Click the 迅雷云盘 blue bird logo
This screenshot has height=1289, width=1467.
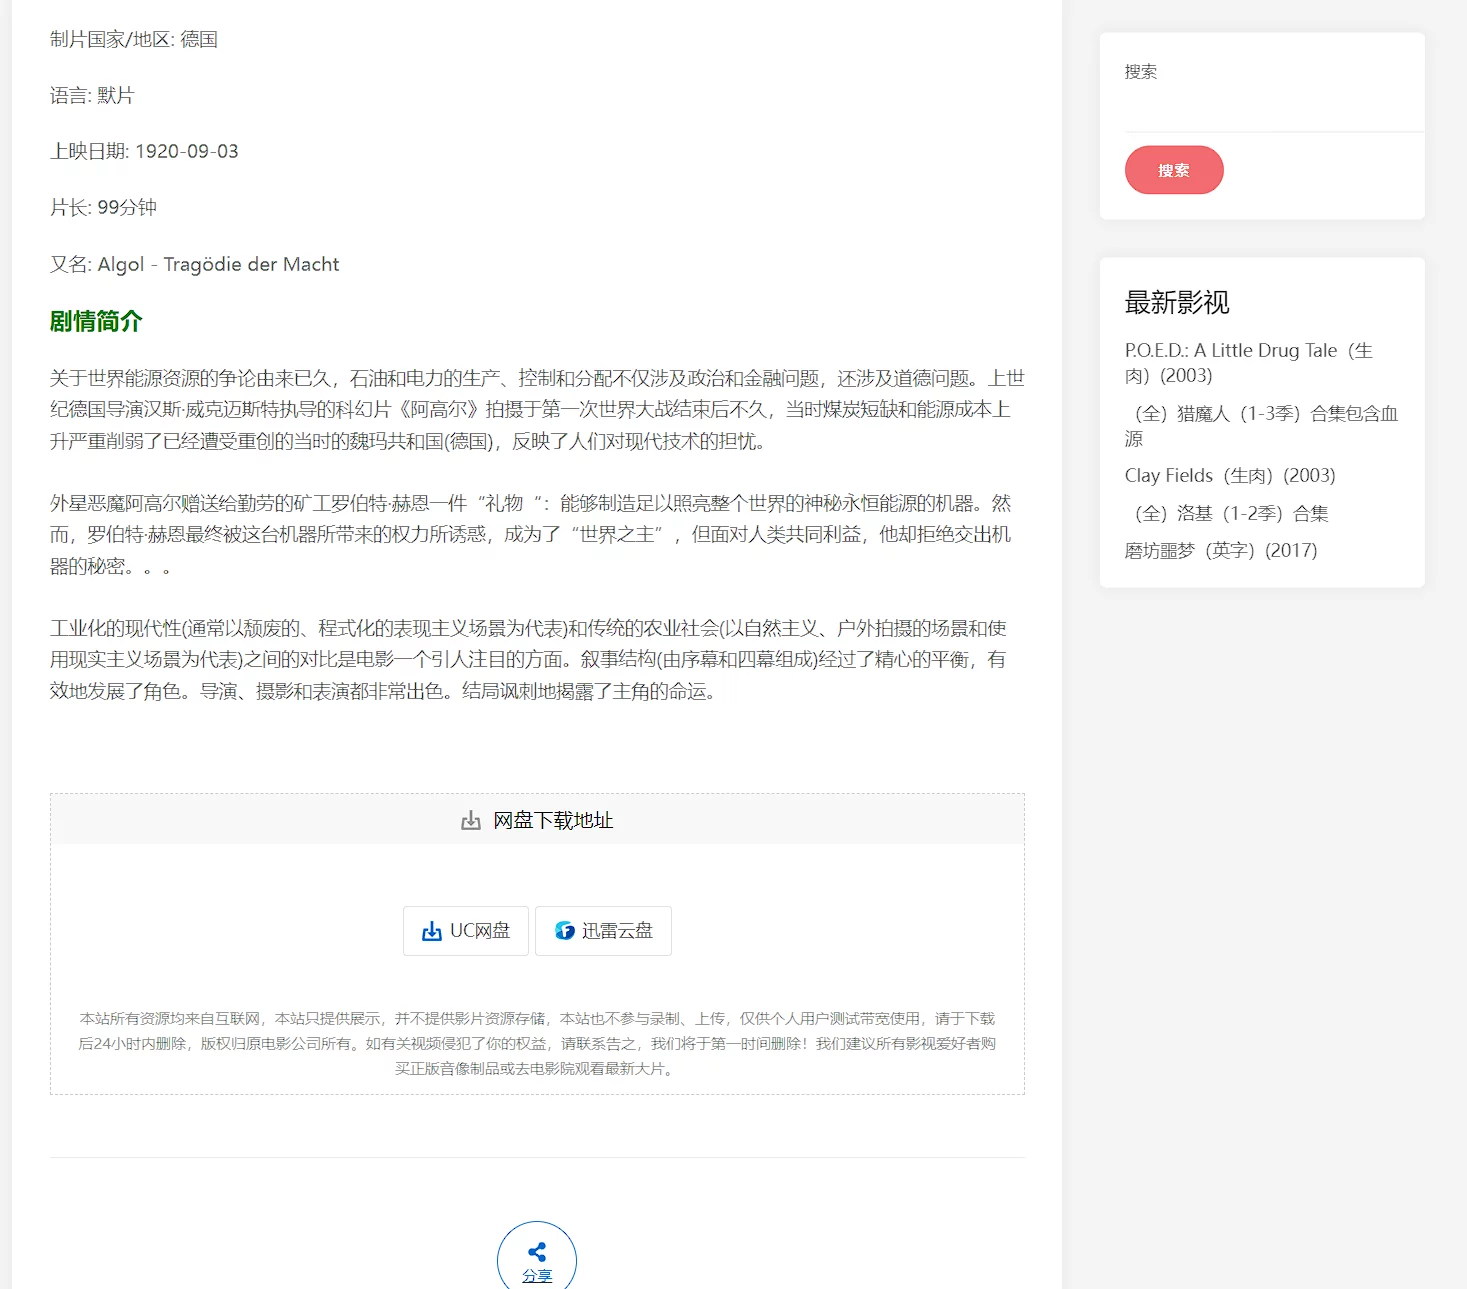coord(565,931)
